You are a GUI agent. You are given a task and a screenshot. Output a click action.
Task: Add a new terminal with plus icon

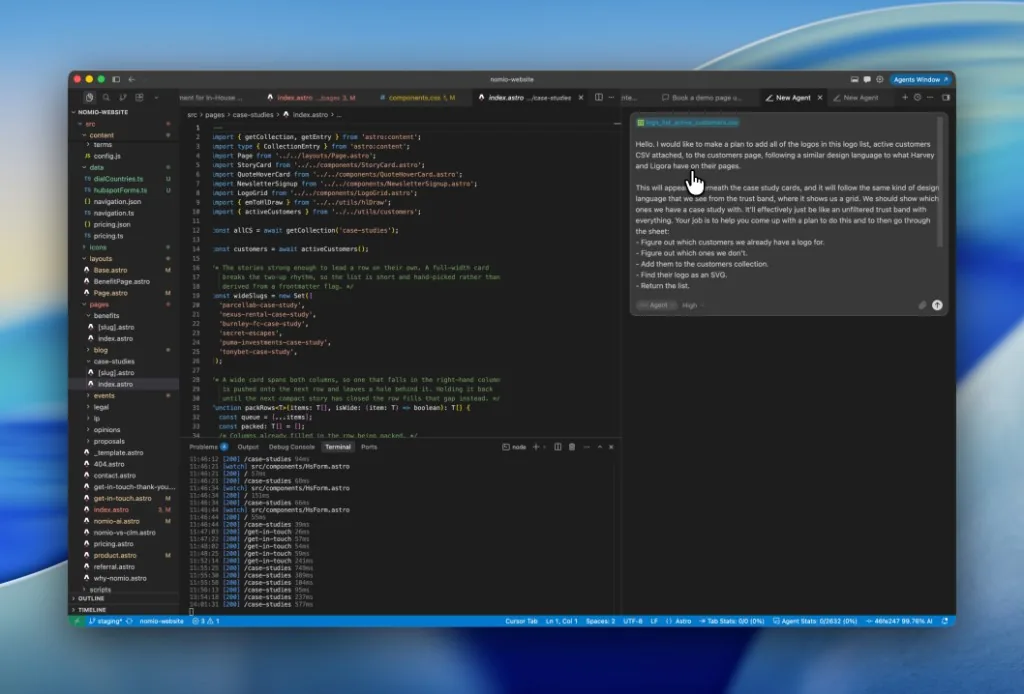point(536,447)
